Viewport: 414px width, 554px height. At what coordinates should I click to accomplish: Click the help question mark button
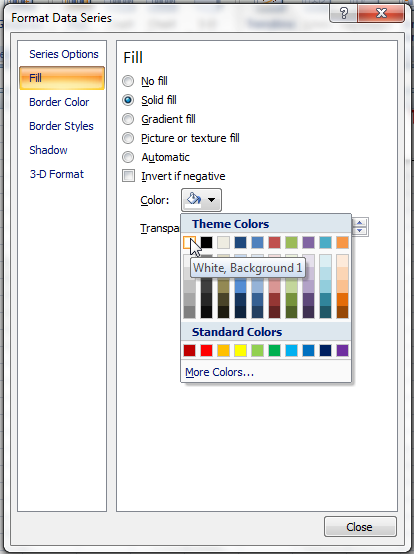343,13
